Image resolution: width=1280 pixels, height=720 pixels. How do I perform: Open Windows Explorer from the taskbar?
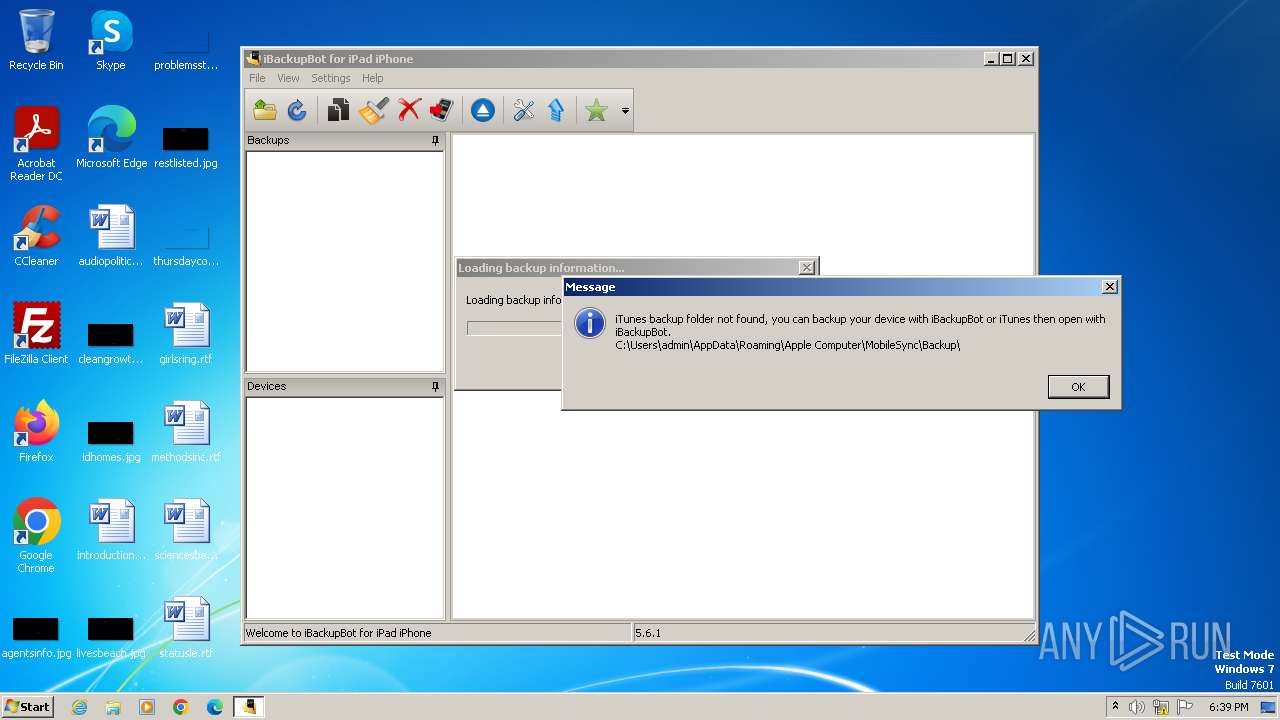click(x=113, y=707)
